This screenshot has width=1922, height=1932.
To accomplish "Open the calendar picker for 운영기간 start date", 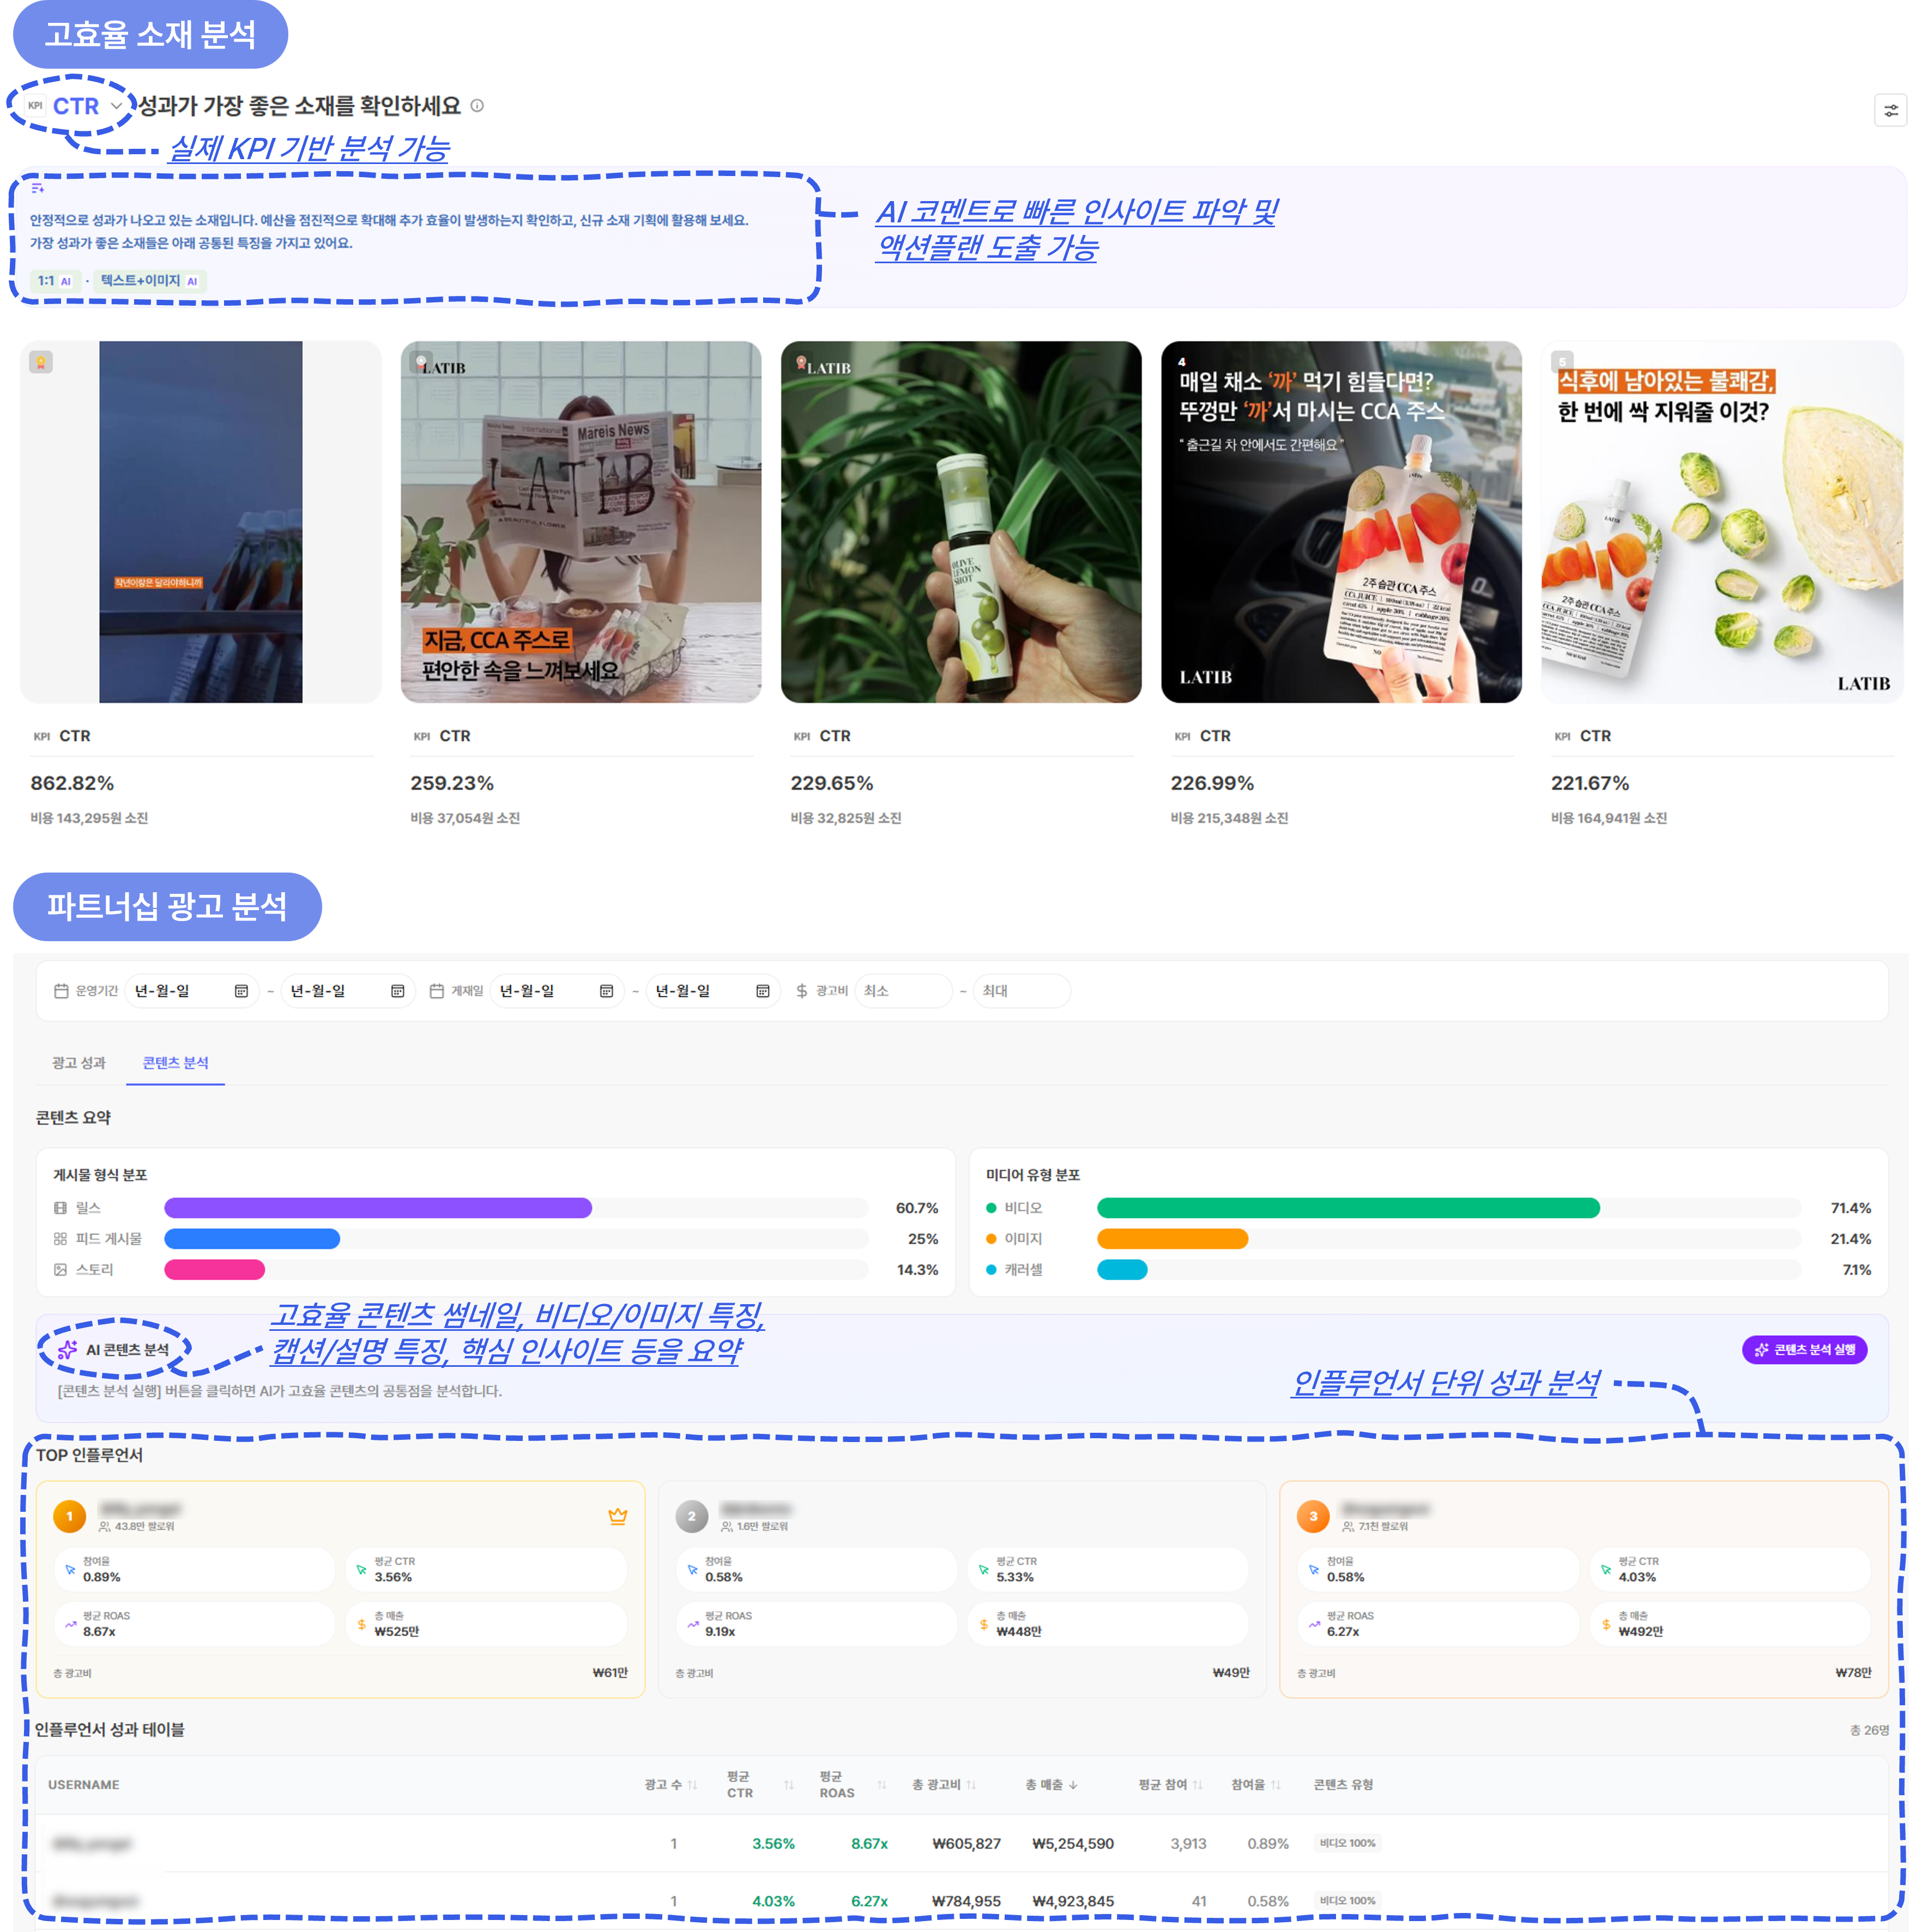I will point(241,991).
